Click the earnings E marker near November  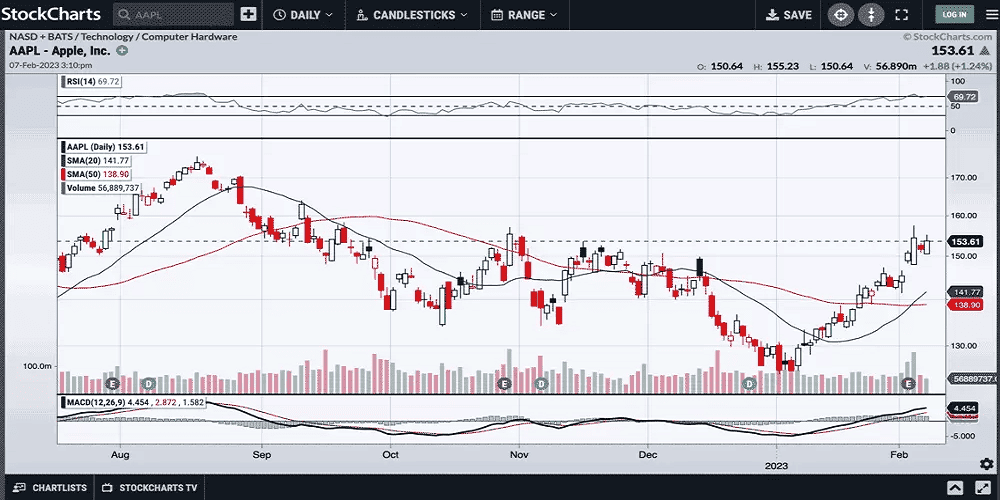point(503,384)
